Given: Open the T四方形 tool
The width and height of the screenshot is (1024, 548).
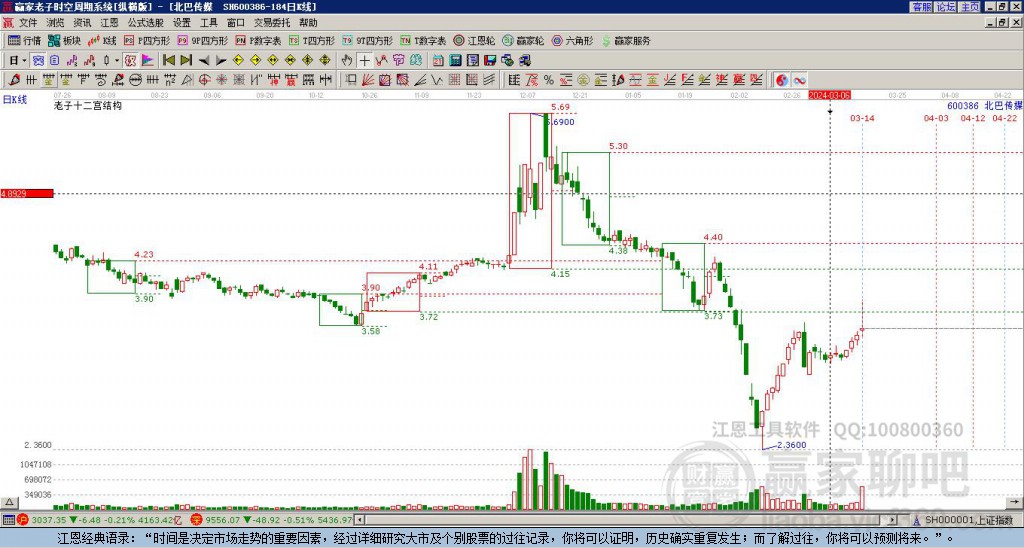Looking at the screenshot, I should [x=312, y=40].
